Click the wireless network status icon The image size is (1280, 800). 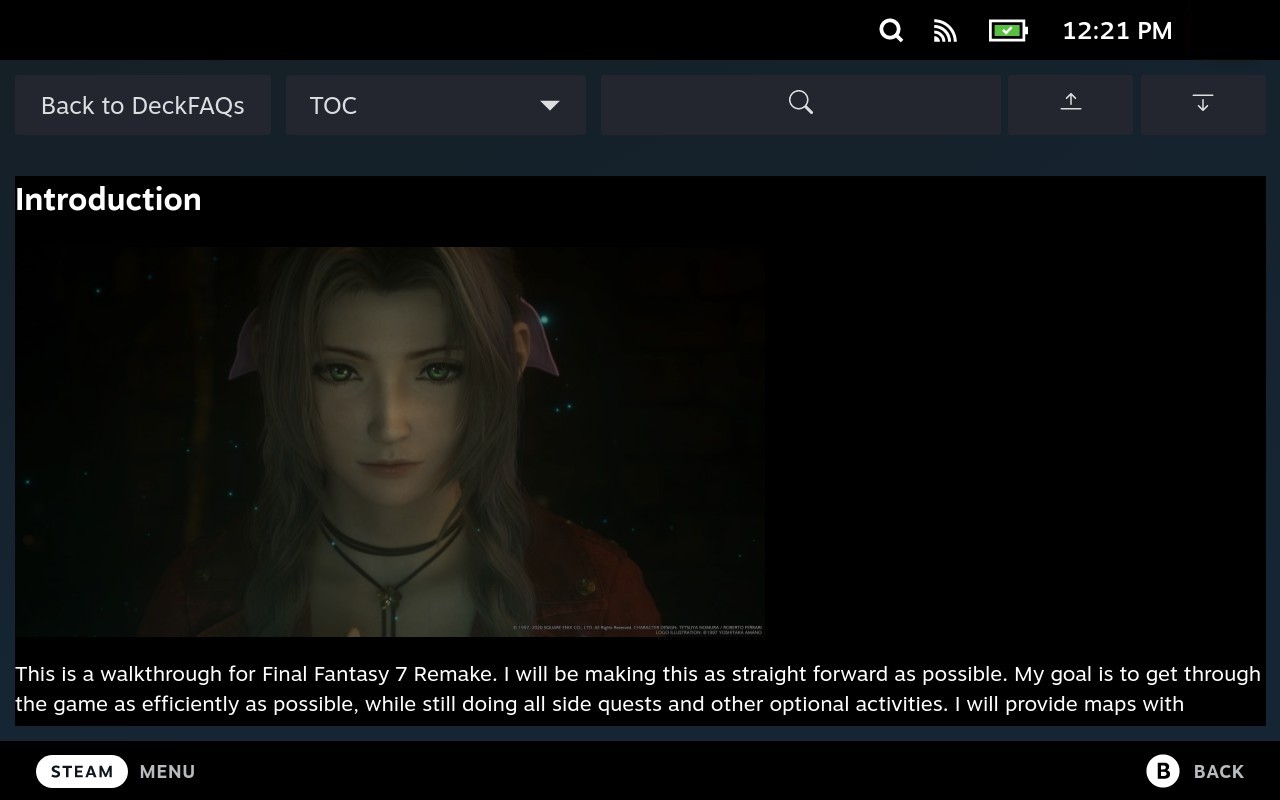pos(945,31)
